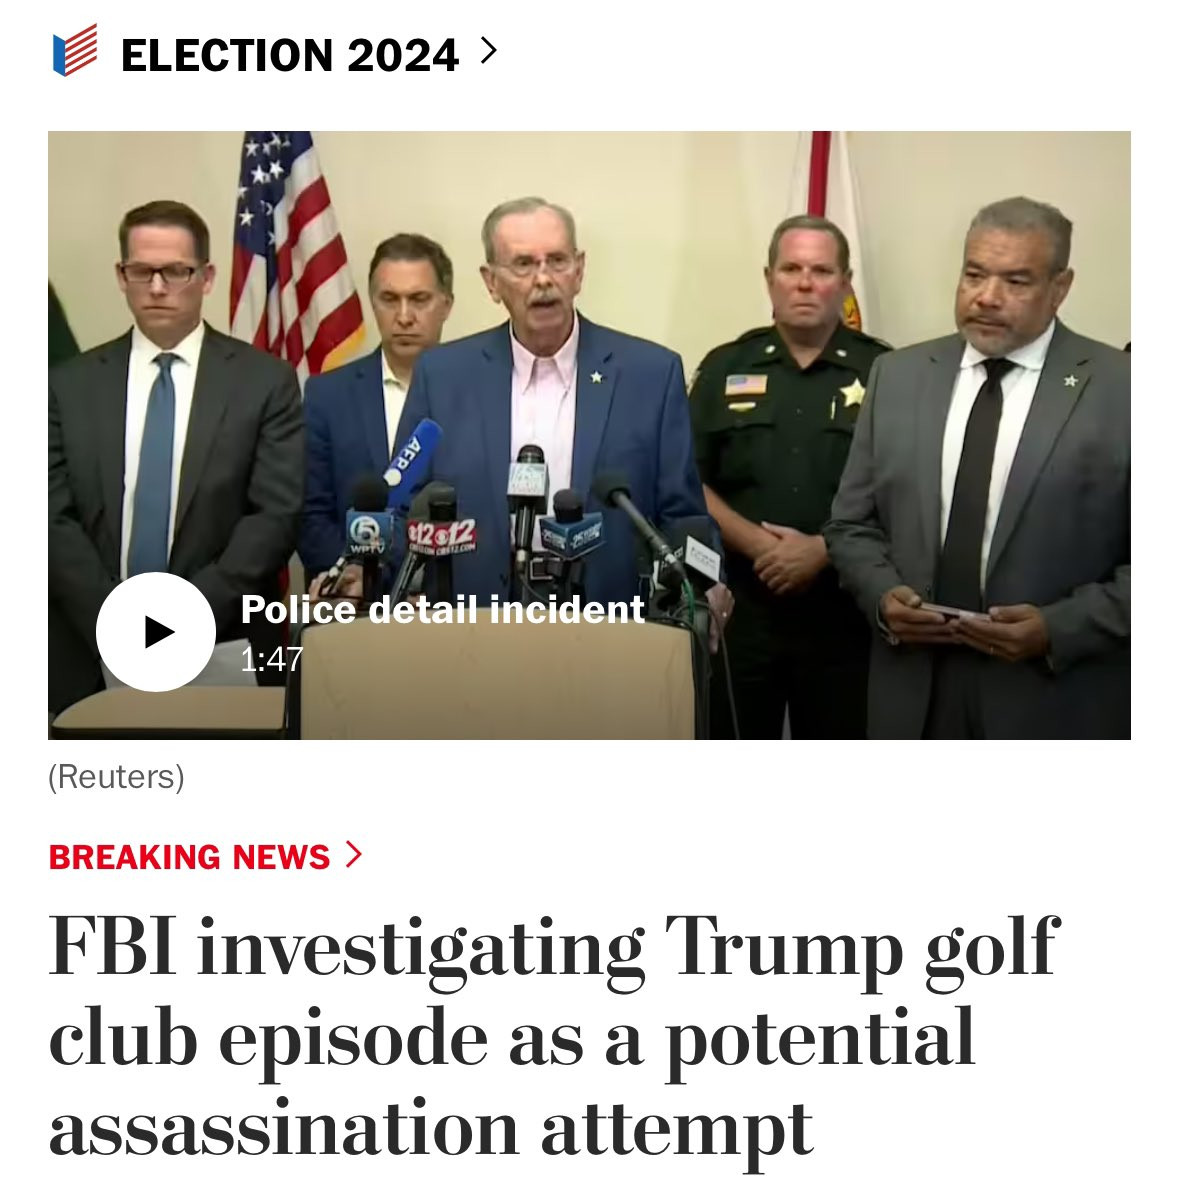Click the red CBS 12 microphone logo
Viewport: 1179px width, 1196px height.
click(x=442, y=536)
